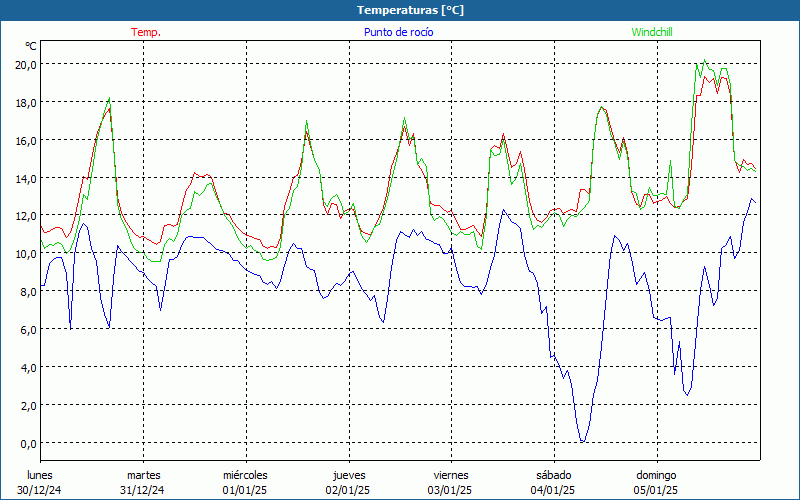Click the "miércoles" day label
The width and height of the screenshot is (800, 500).
(x=245, y=475)
